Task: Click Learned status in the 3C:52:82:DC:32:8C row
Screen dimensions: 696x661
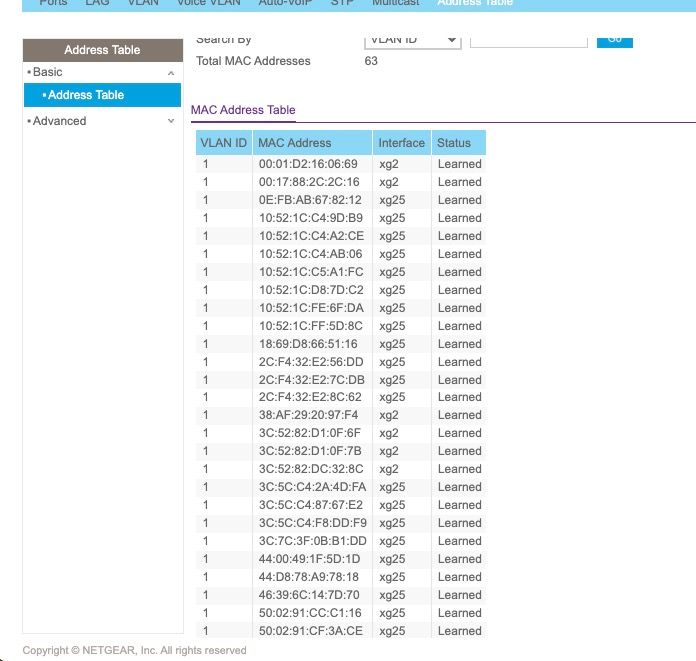Action: point(459,469)
